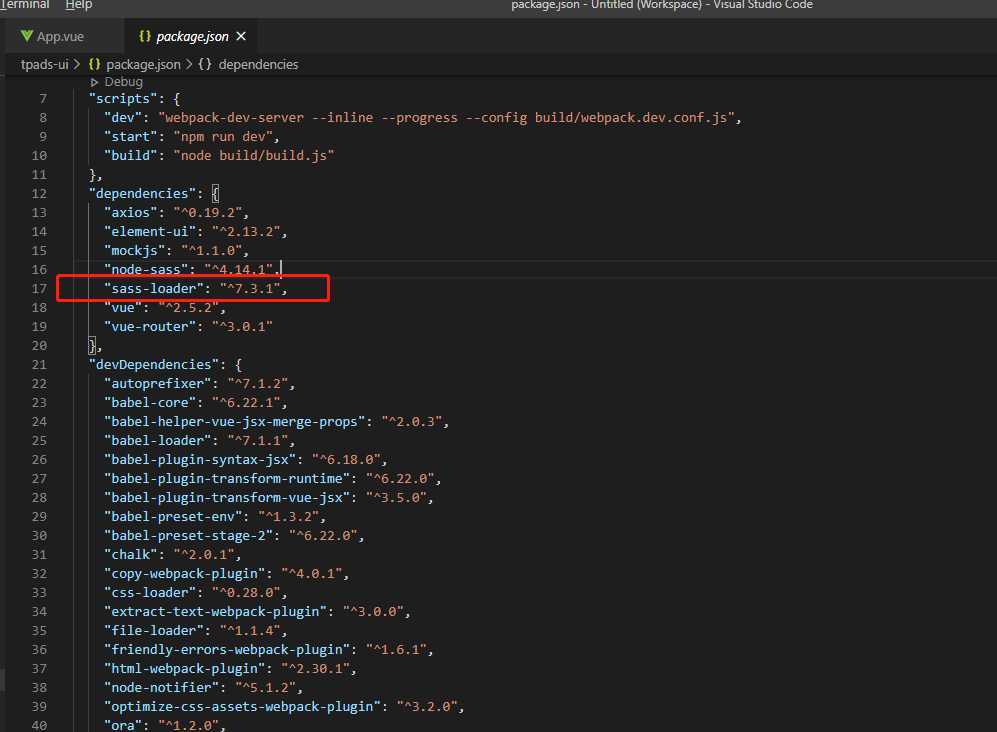This screenshot has height=732, width=997.
Task: Click the "babel-plugin-transform-runtime" key
Action: pos(226,479)
